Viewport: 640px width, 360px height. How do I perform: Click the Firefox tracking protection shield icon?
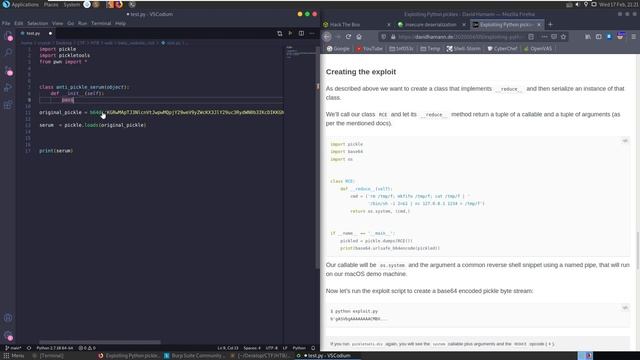tap(383, 37)
